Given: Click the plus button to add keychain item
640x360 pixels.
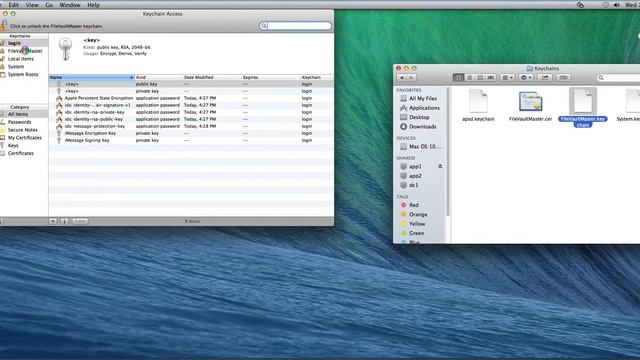Looking at the screenshot, I should coord(53,221).
